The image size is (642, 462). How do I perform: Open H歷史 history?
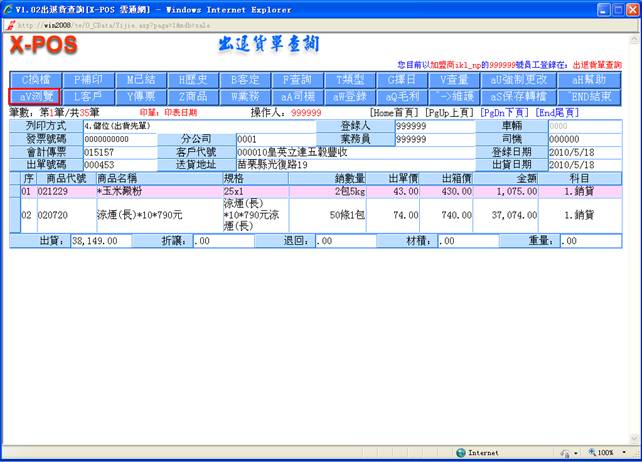(x=193, y=80)
